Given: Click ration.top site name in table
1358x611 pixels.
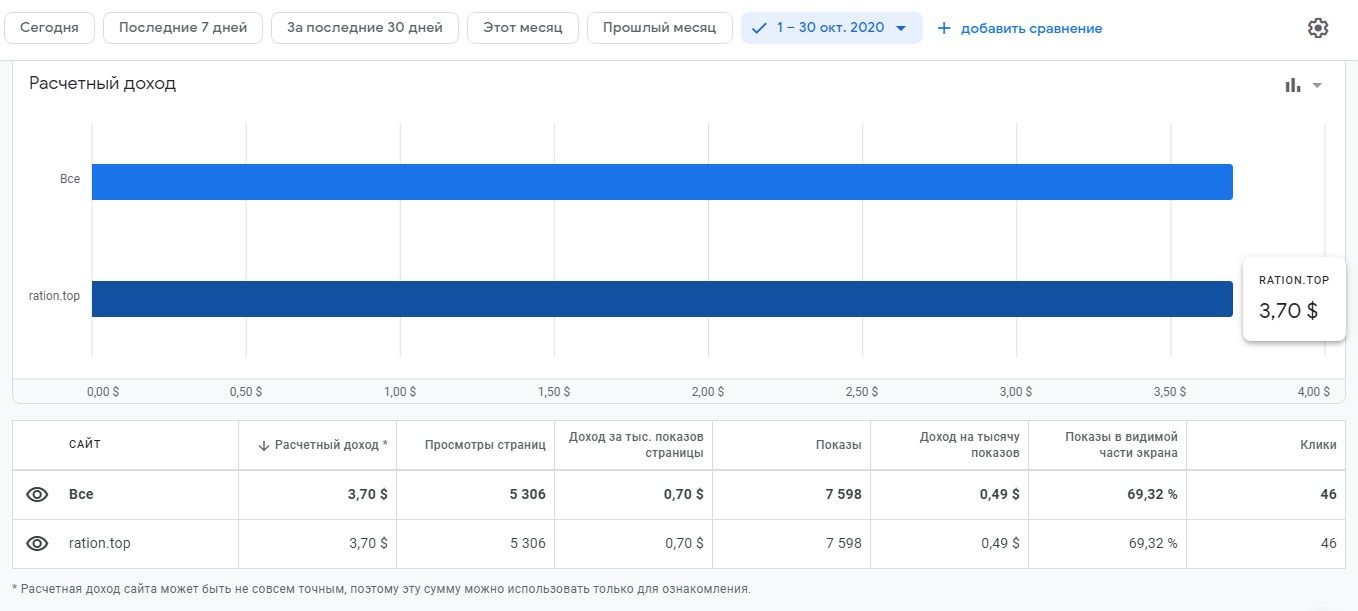Looking at the screenshot, I should click(x=99, y=544).
